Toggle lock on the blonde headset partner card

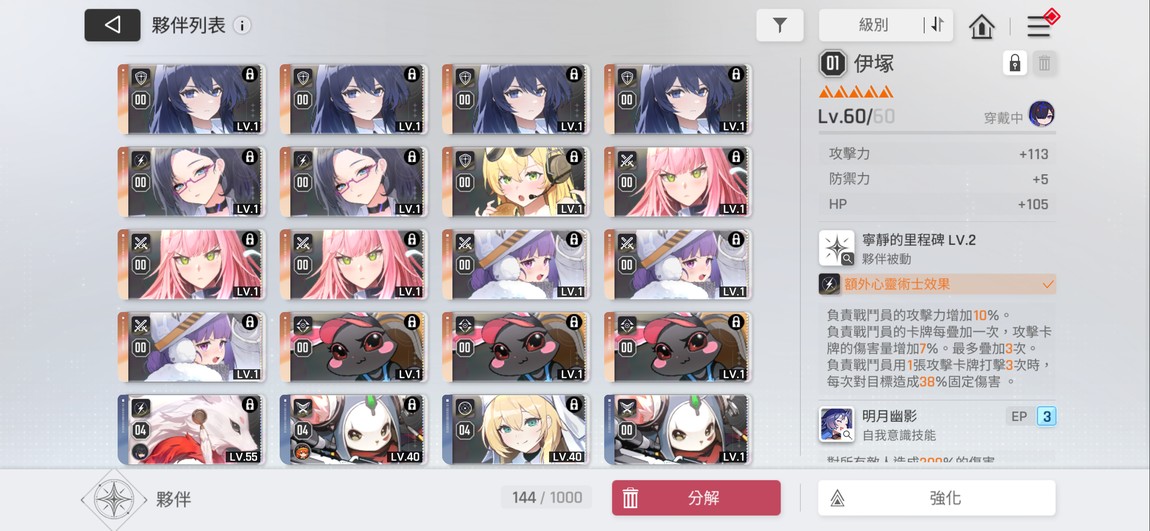(x=574, y=156)
